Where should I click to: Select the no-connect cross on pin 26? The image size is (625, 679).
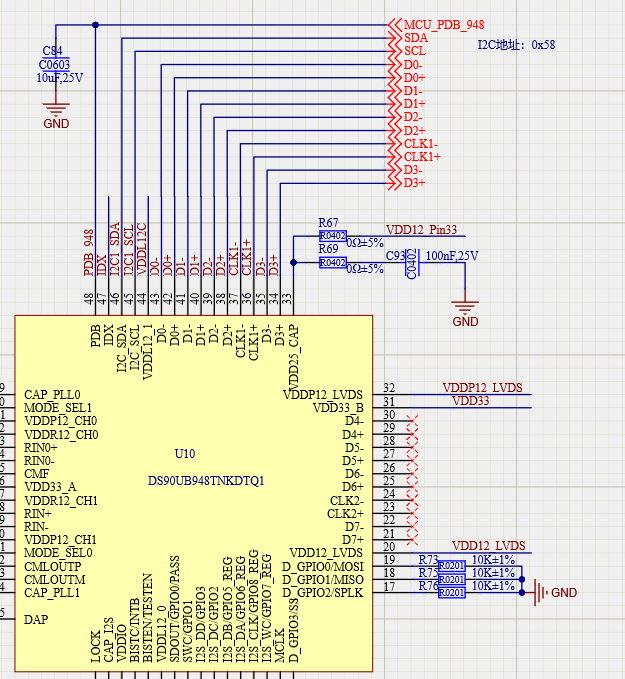pos(412,473)
